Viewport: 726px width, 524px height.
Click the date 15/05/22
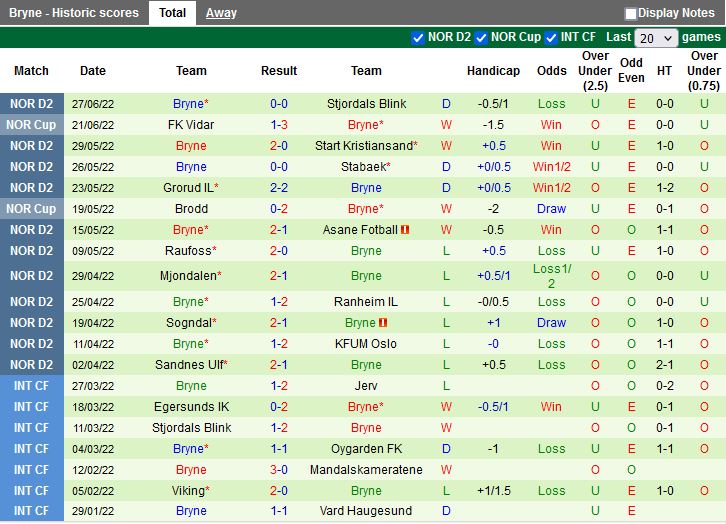point(93,230)
